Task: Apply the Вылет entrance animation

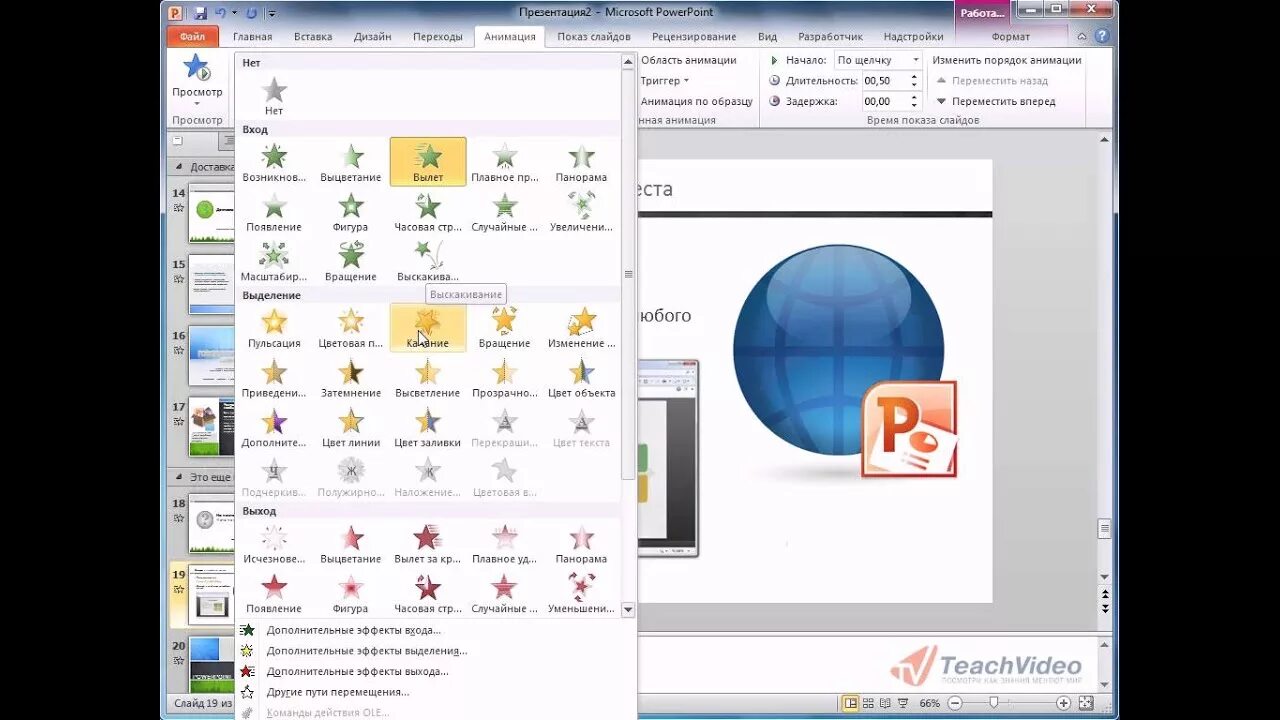Action: click(x=428, y=162)
